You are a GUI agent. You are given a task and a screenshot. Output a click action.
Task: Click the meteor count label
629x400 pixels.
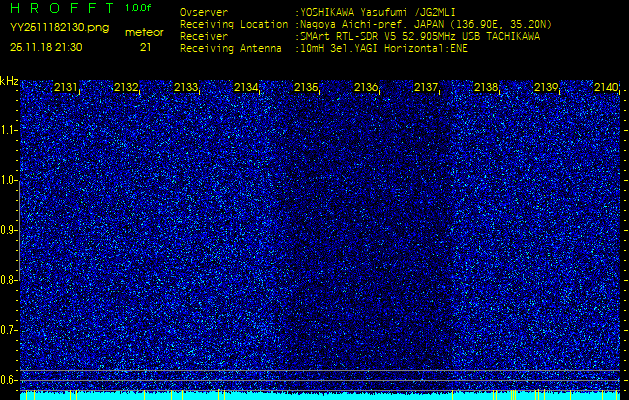(144, 33)
